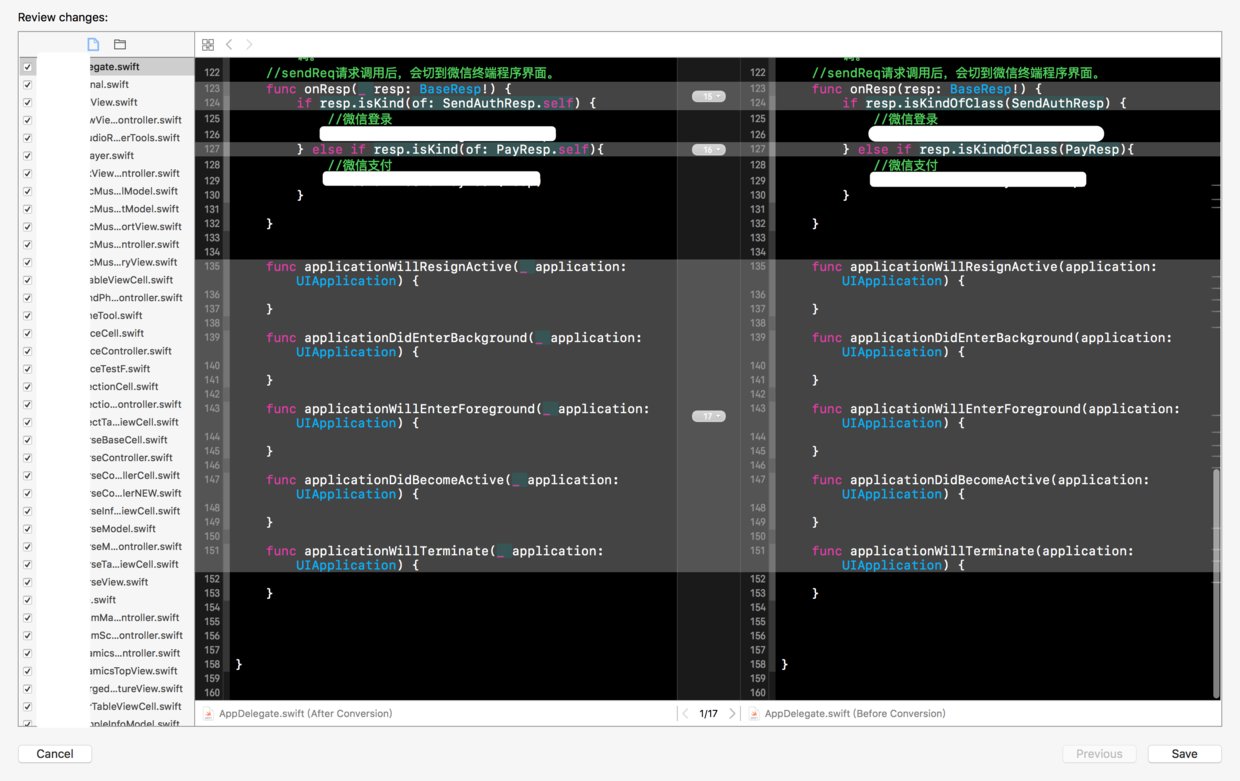This screenshot has width=1240, height=781.
Task: Open the change 16 dropdown badge
Action: tap(708, 149)
